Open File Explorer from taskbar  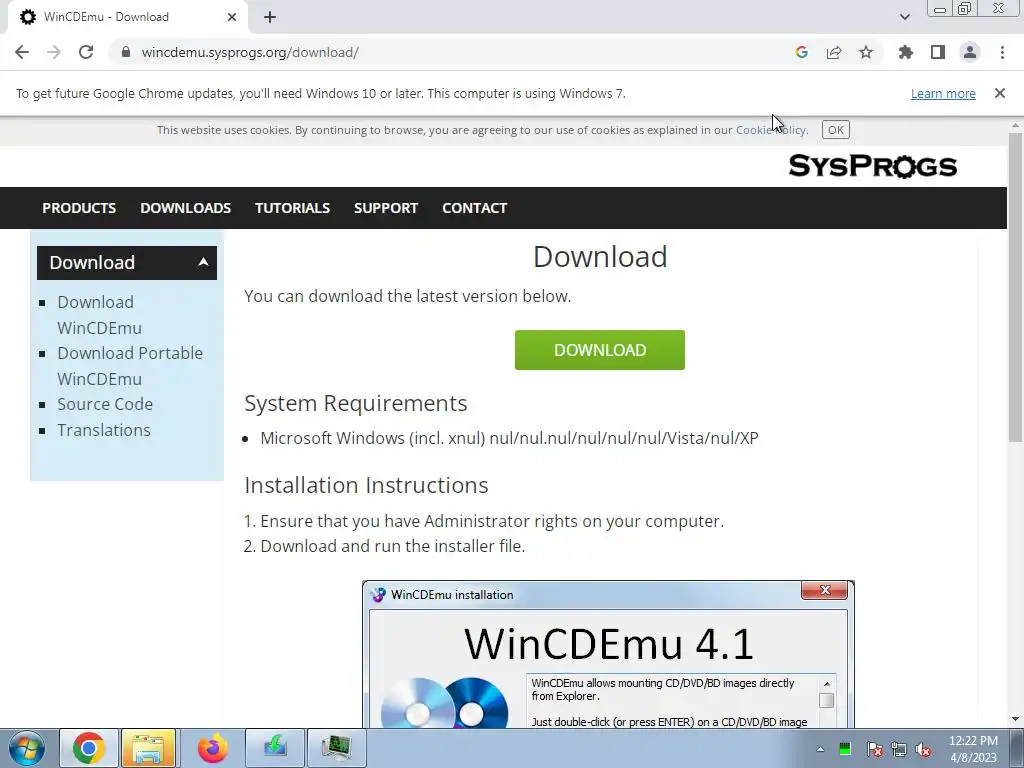[x=148, y=748]
